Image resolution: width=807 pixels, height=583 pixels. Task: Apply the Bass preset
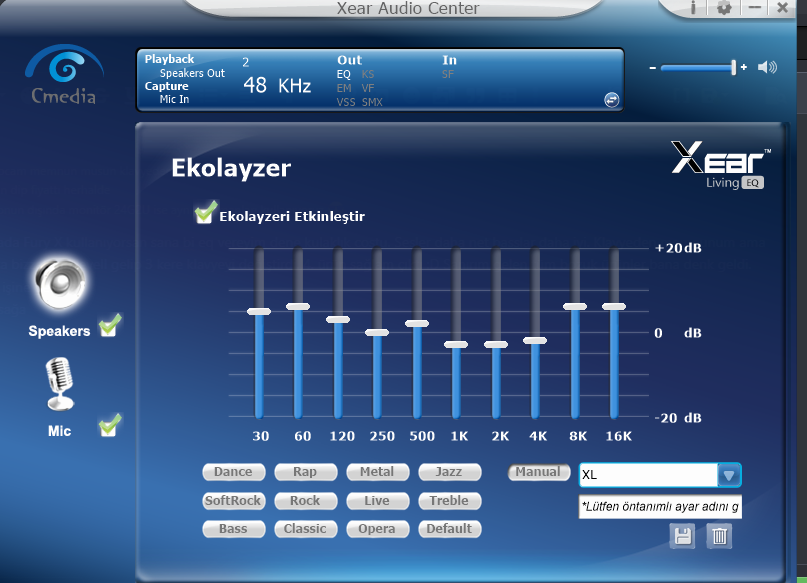pos(234,529)
